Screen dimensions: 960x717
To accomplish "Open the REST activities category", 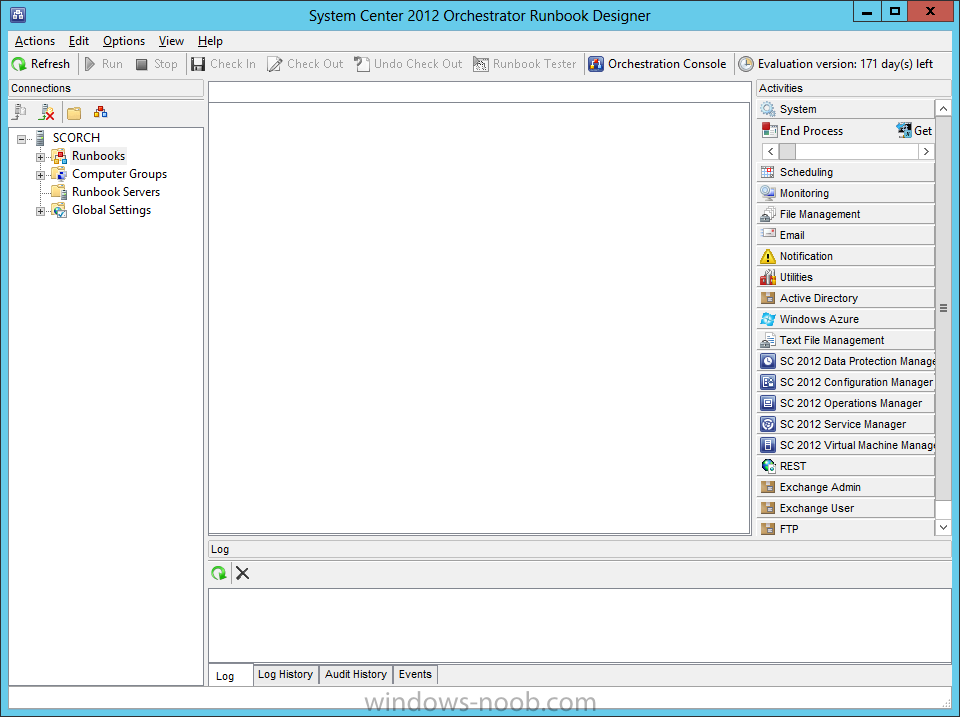I will click(846, 466).
